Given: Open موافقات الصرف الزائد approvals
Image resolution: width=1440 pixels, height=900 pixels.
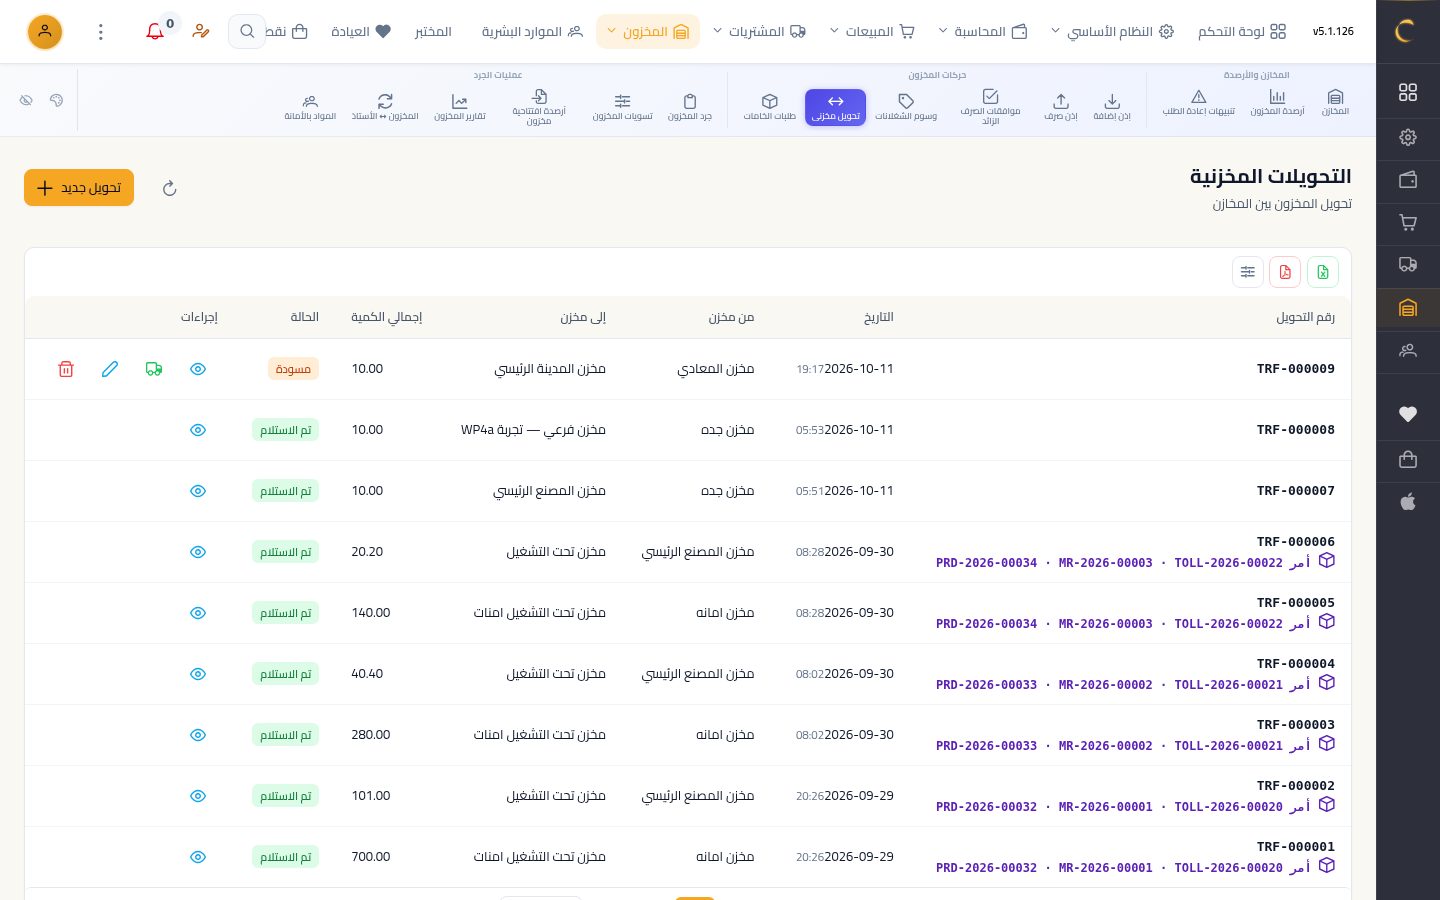Looking at the screenshot, I should (x=990, y=107).
